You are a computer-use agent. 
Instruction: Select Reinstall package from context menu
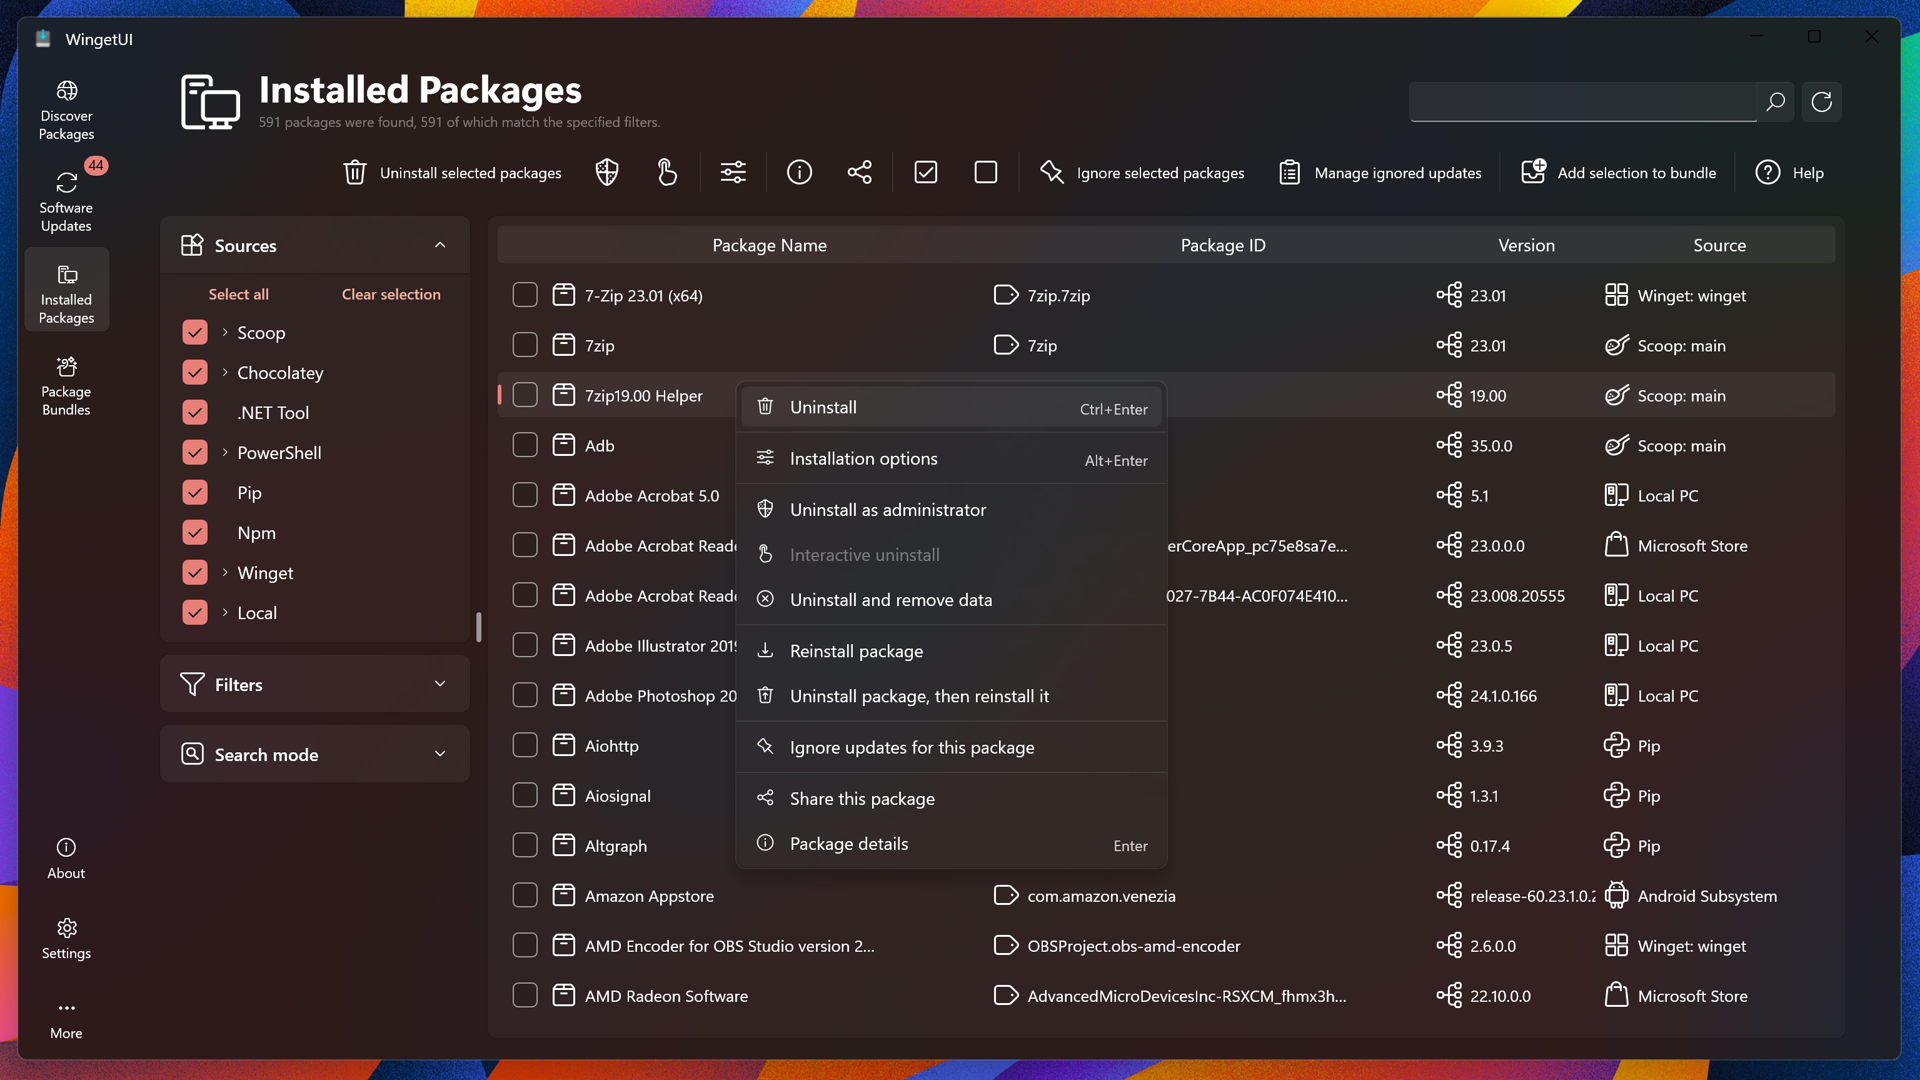coord(856,651)
